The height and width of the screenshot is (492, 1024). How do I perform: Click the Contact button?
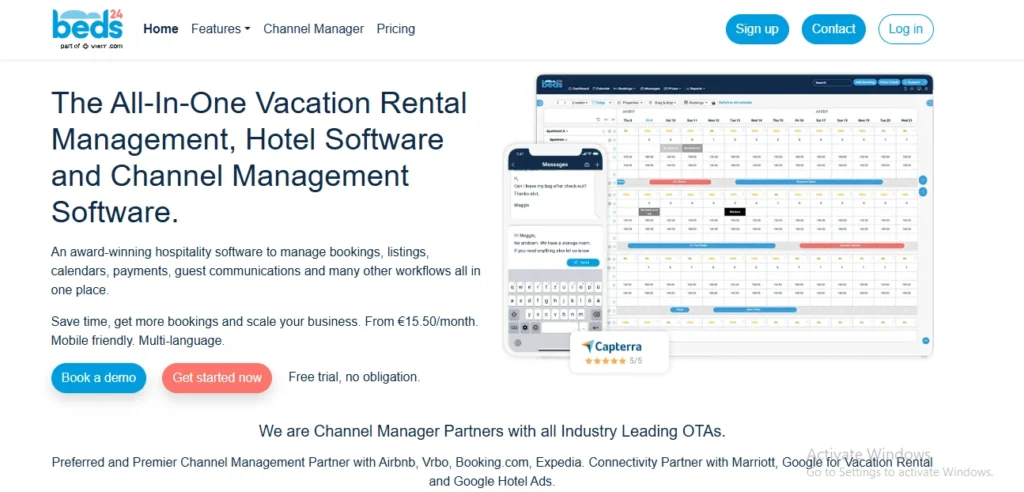click(833, 29)
